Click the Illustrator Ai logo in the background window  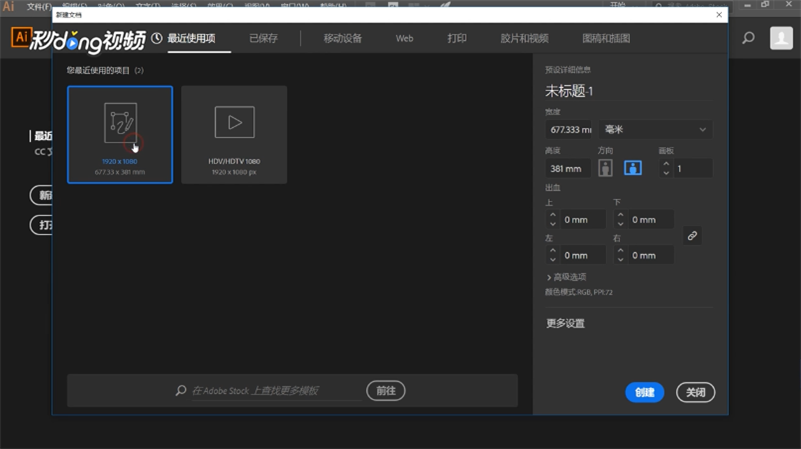point(21,37)
